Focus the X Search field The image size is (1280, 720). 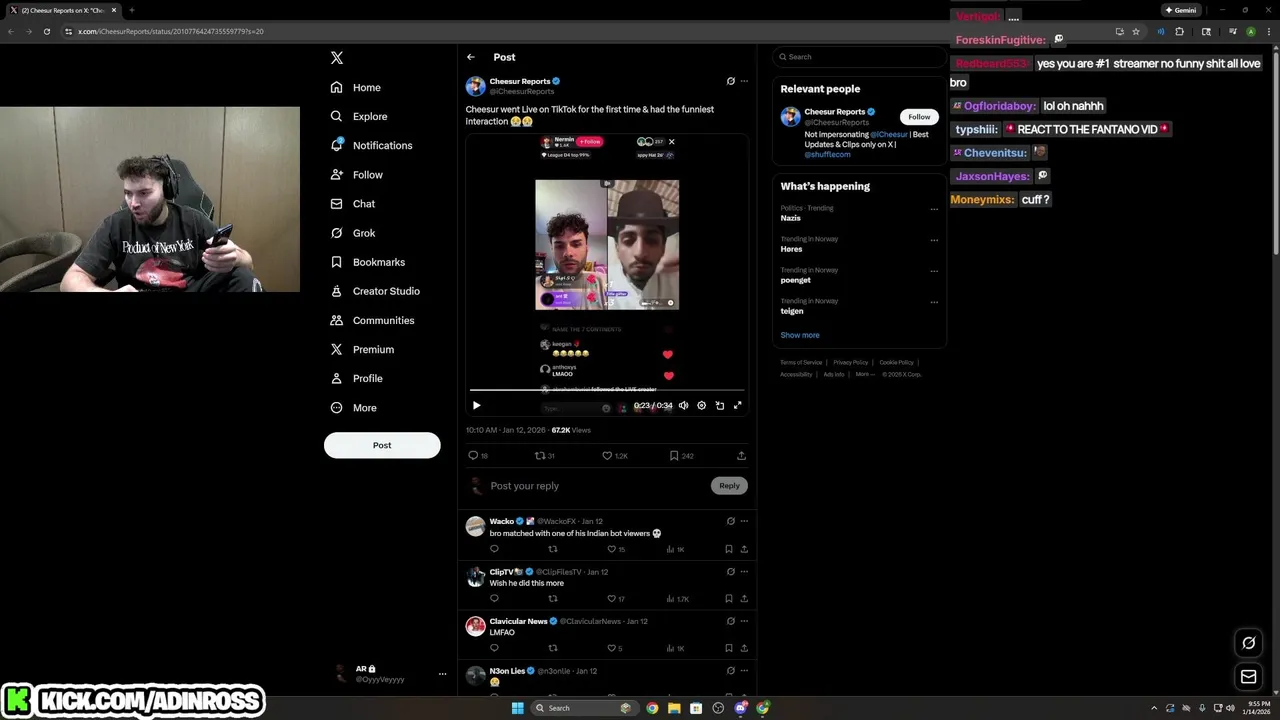[x=859, y=57]
